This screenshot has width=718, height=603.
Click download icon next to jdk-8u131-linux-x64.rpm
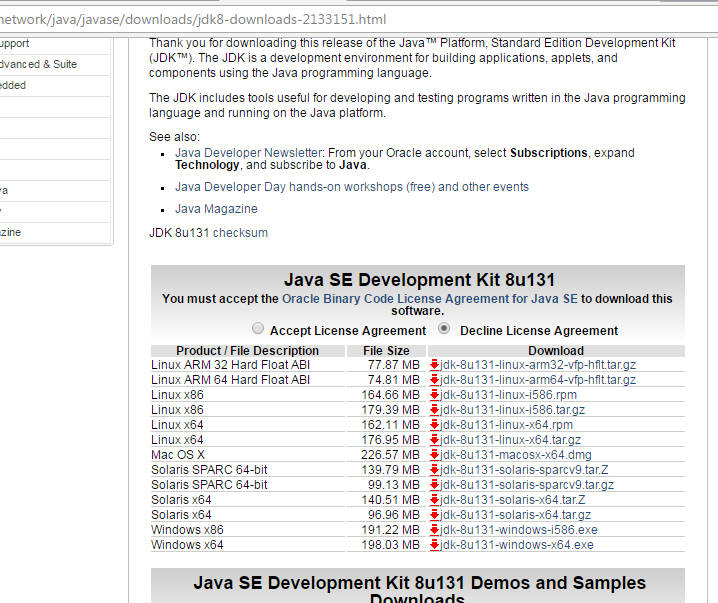(435, 425)
